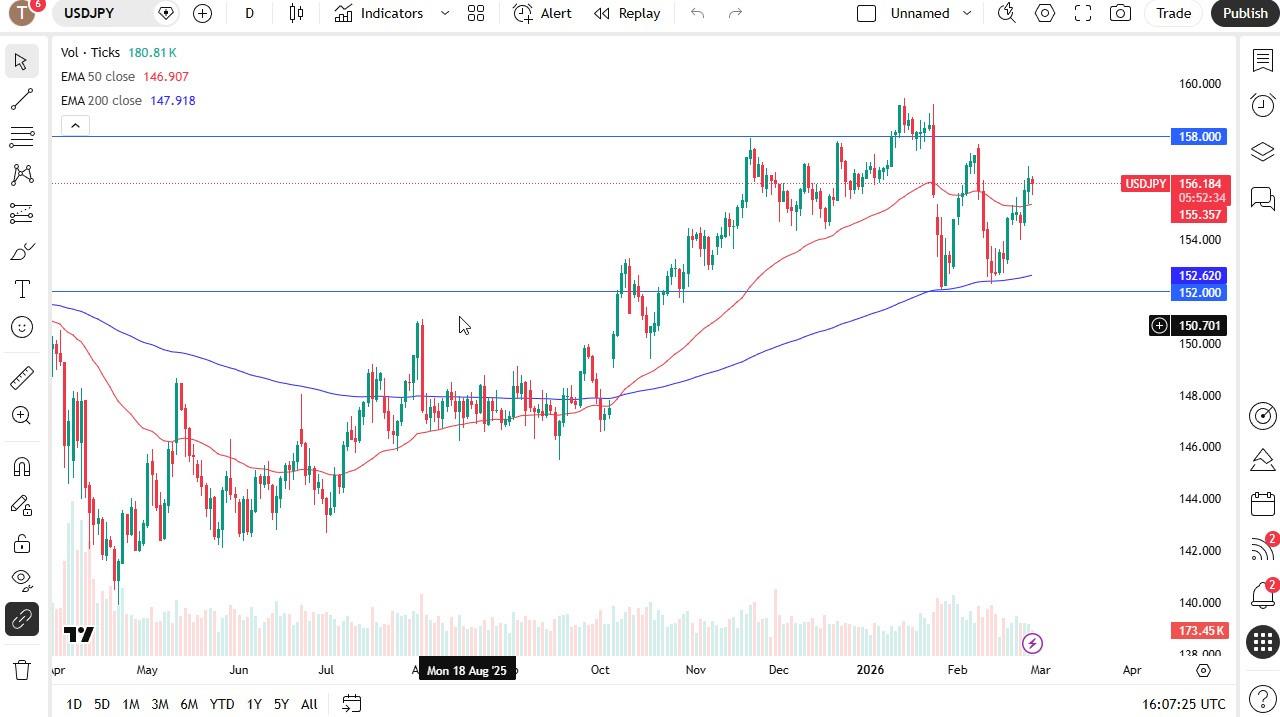Open the economic Calendar panel
The image size is (1280, 717).
point(1262,504)
